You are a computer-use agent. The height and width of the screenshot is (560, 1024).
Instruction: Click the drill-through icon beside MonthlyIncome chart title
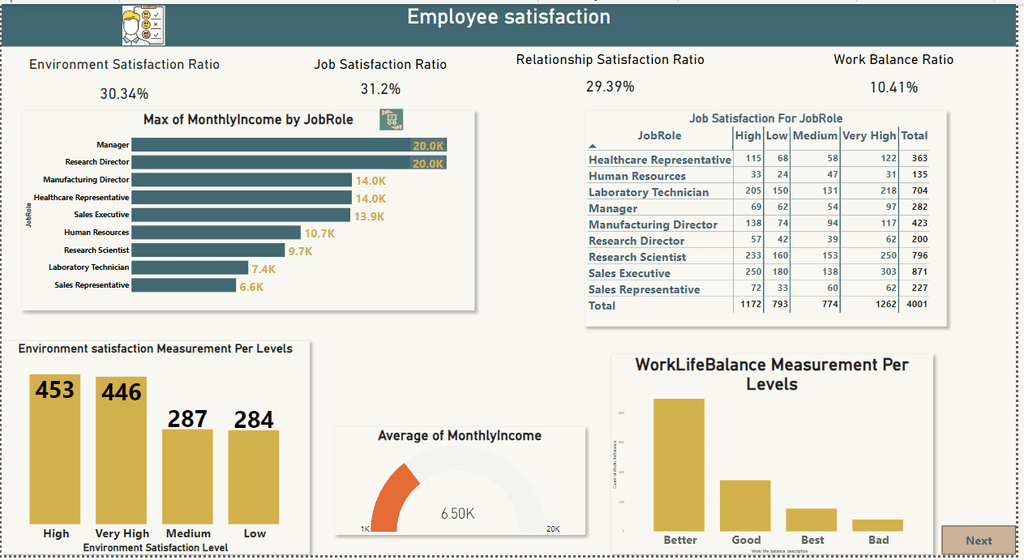(391, 119)
